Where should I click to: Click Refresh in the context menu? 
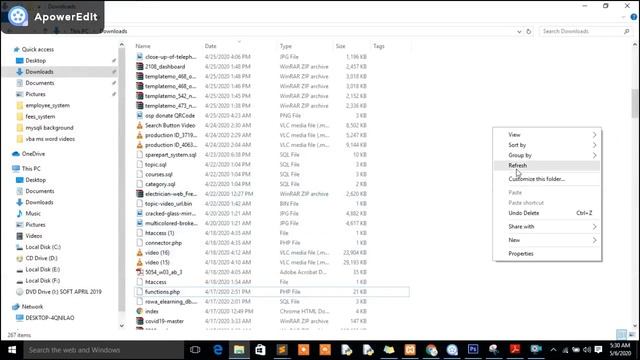click(x=547, y=166)
